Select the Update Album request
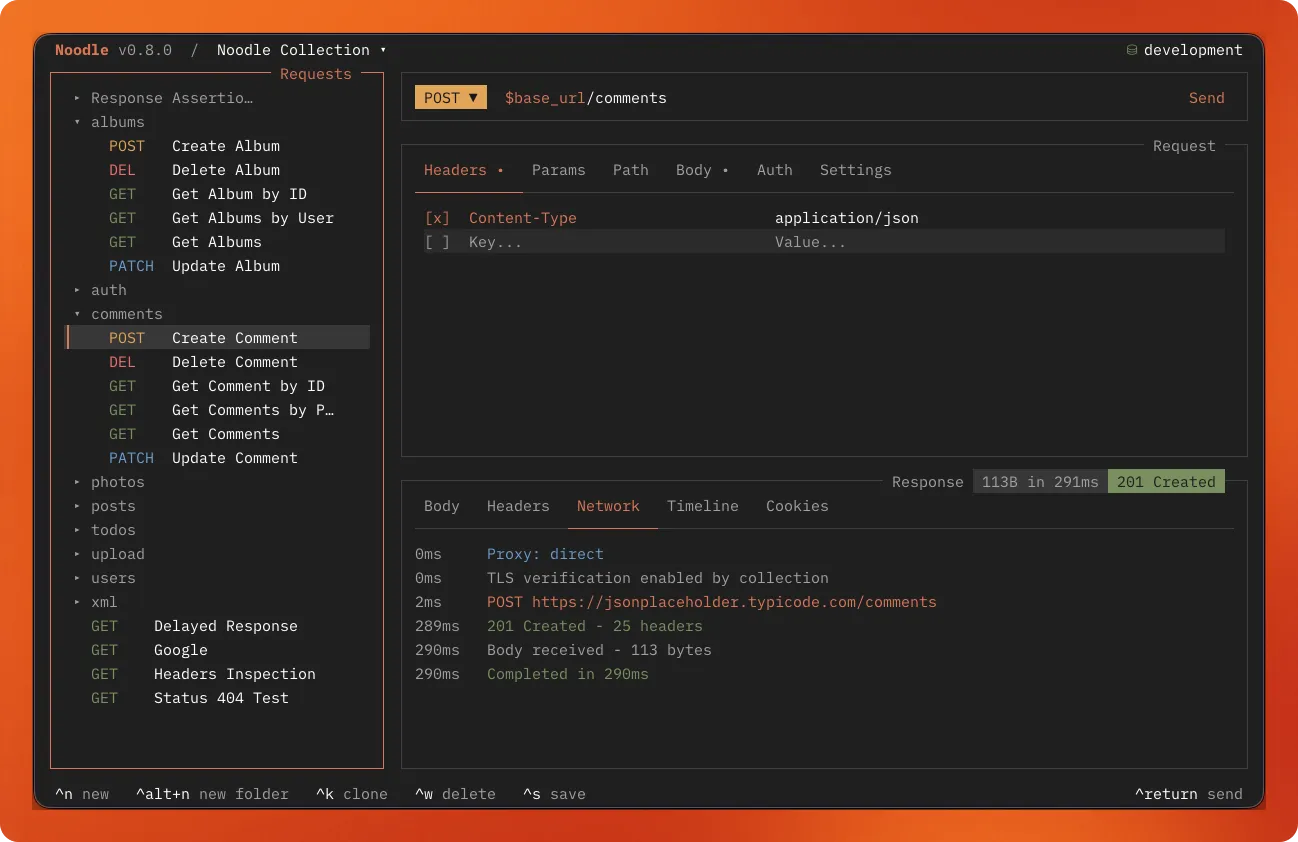Viewport: 1298px width, 842px height. click(x=218, y=266)
